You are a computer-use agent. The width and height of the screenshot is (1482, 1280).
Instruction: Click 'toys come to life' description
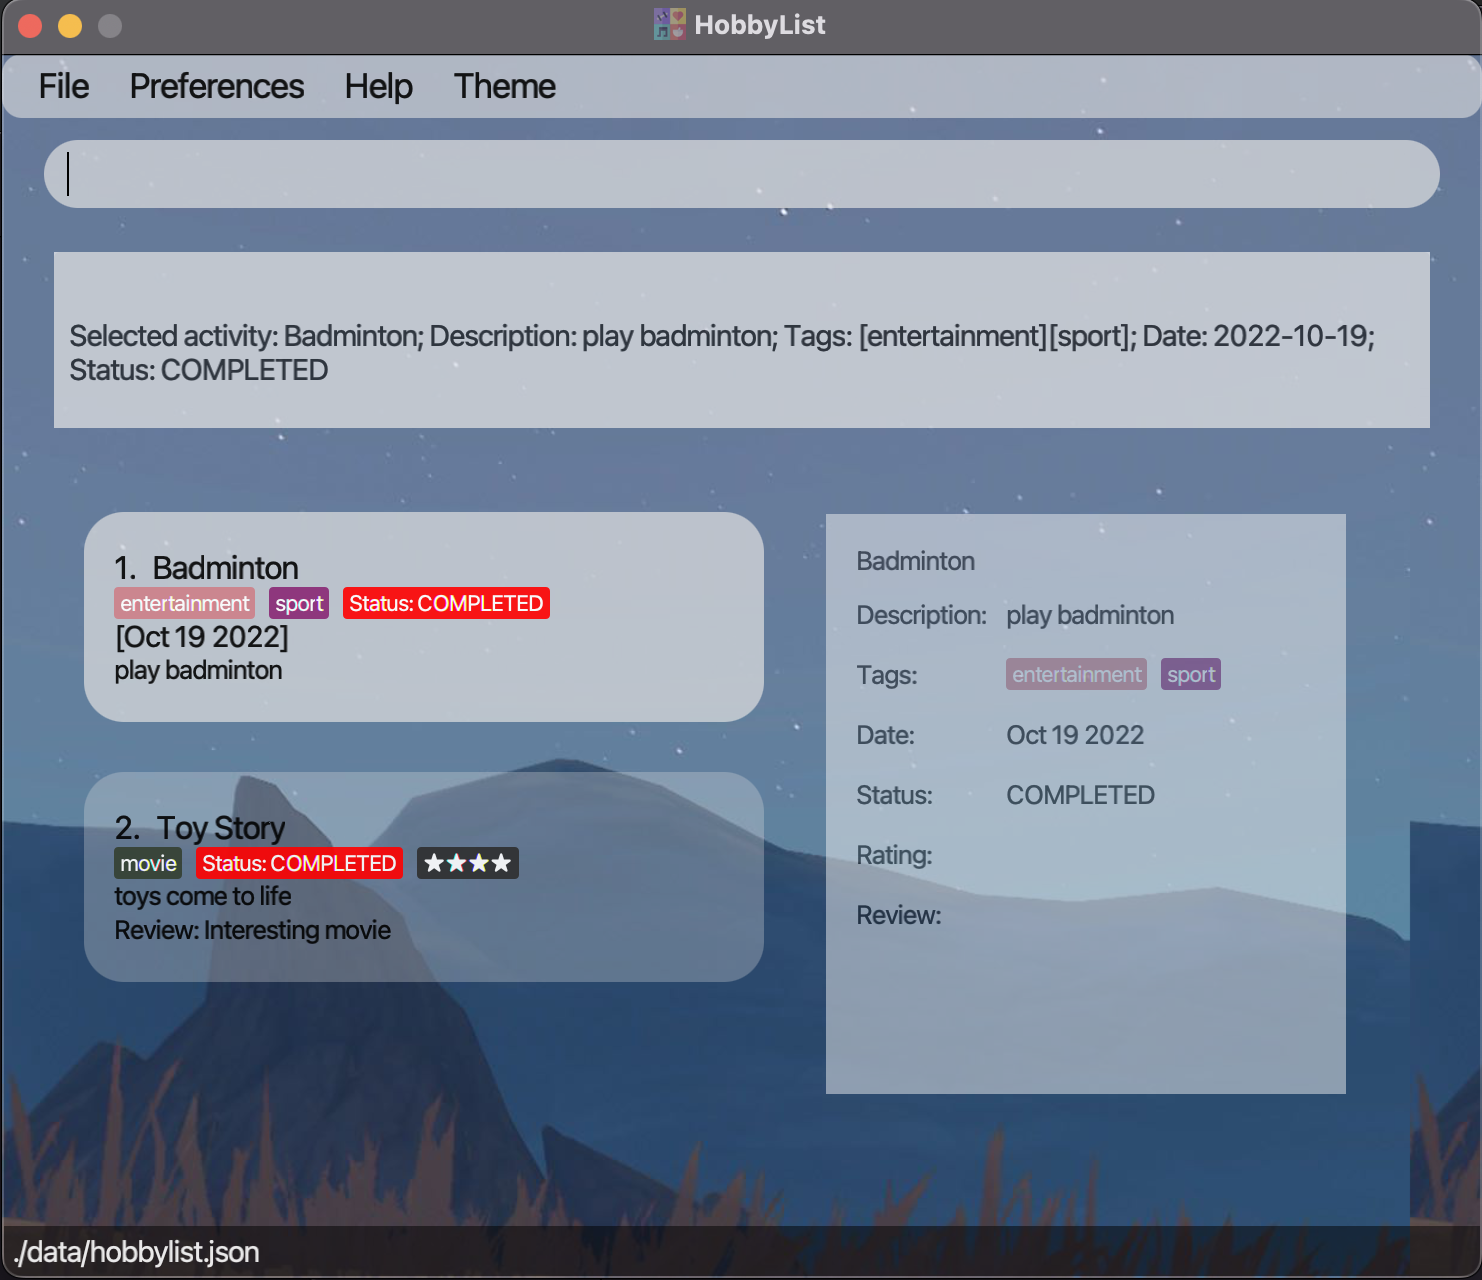point(203,896)
